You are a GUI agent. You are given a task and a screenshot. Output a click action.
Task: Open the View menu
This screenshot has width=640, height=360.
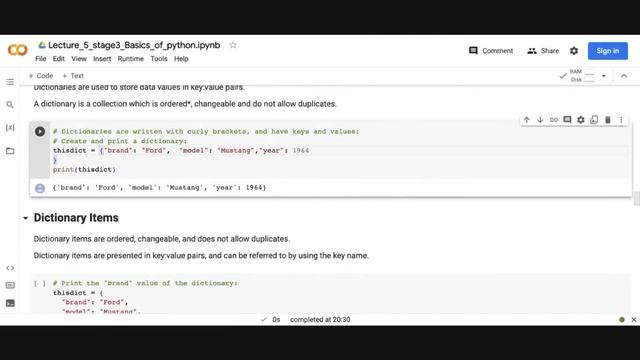click(x=79, y=59)
